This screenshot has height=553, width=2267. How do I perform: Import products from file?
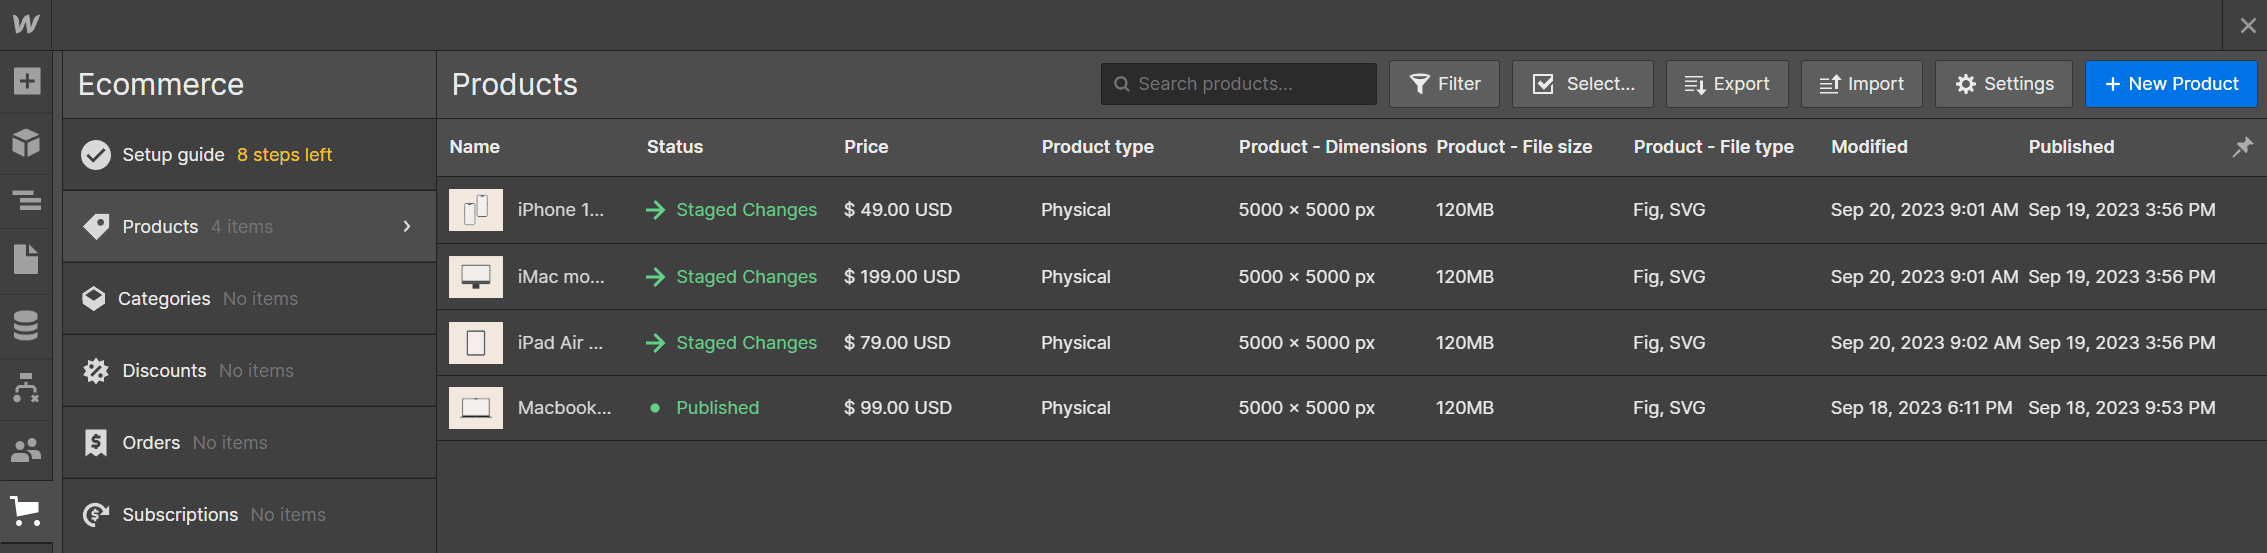(x=1861, y=84)
